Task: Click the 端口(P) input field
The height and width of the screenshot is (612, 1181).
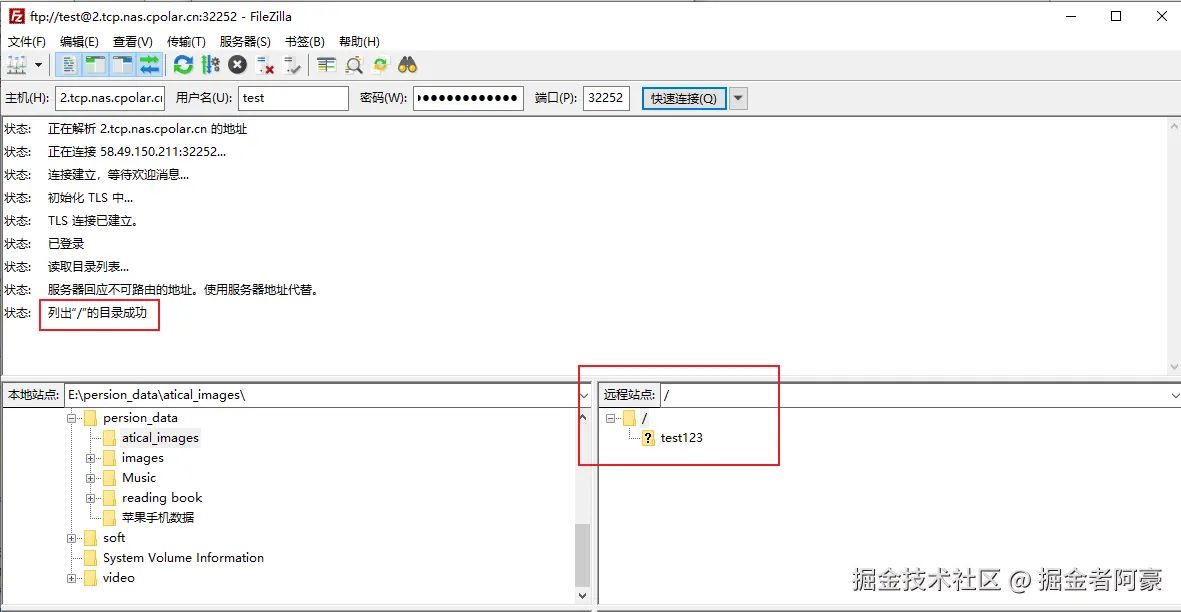Action: [606, 98]
